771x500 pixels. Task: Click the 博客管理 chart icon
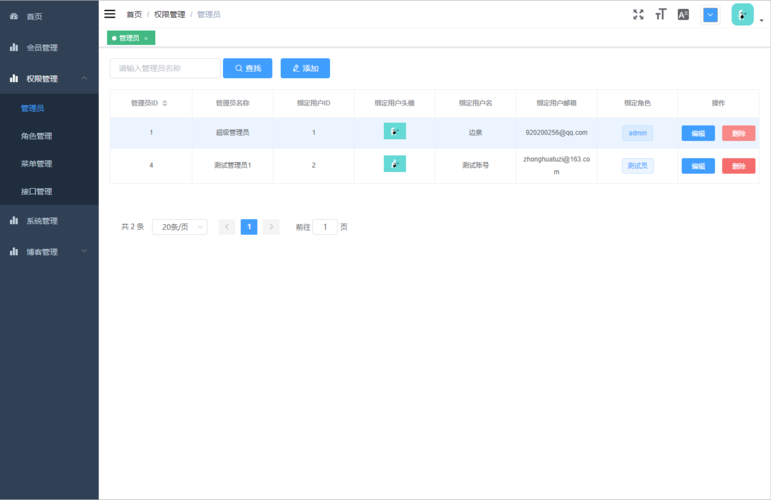coord(14,251)
